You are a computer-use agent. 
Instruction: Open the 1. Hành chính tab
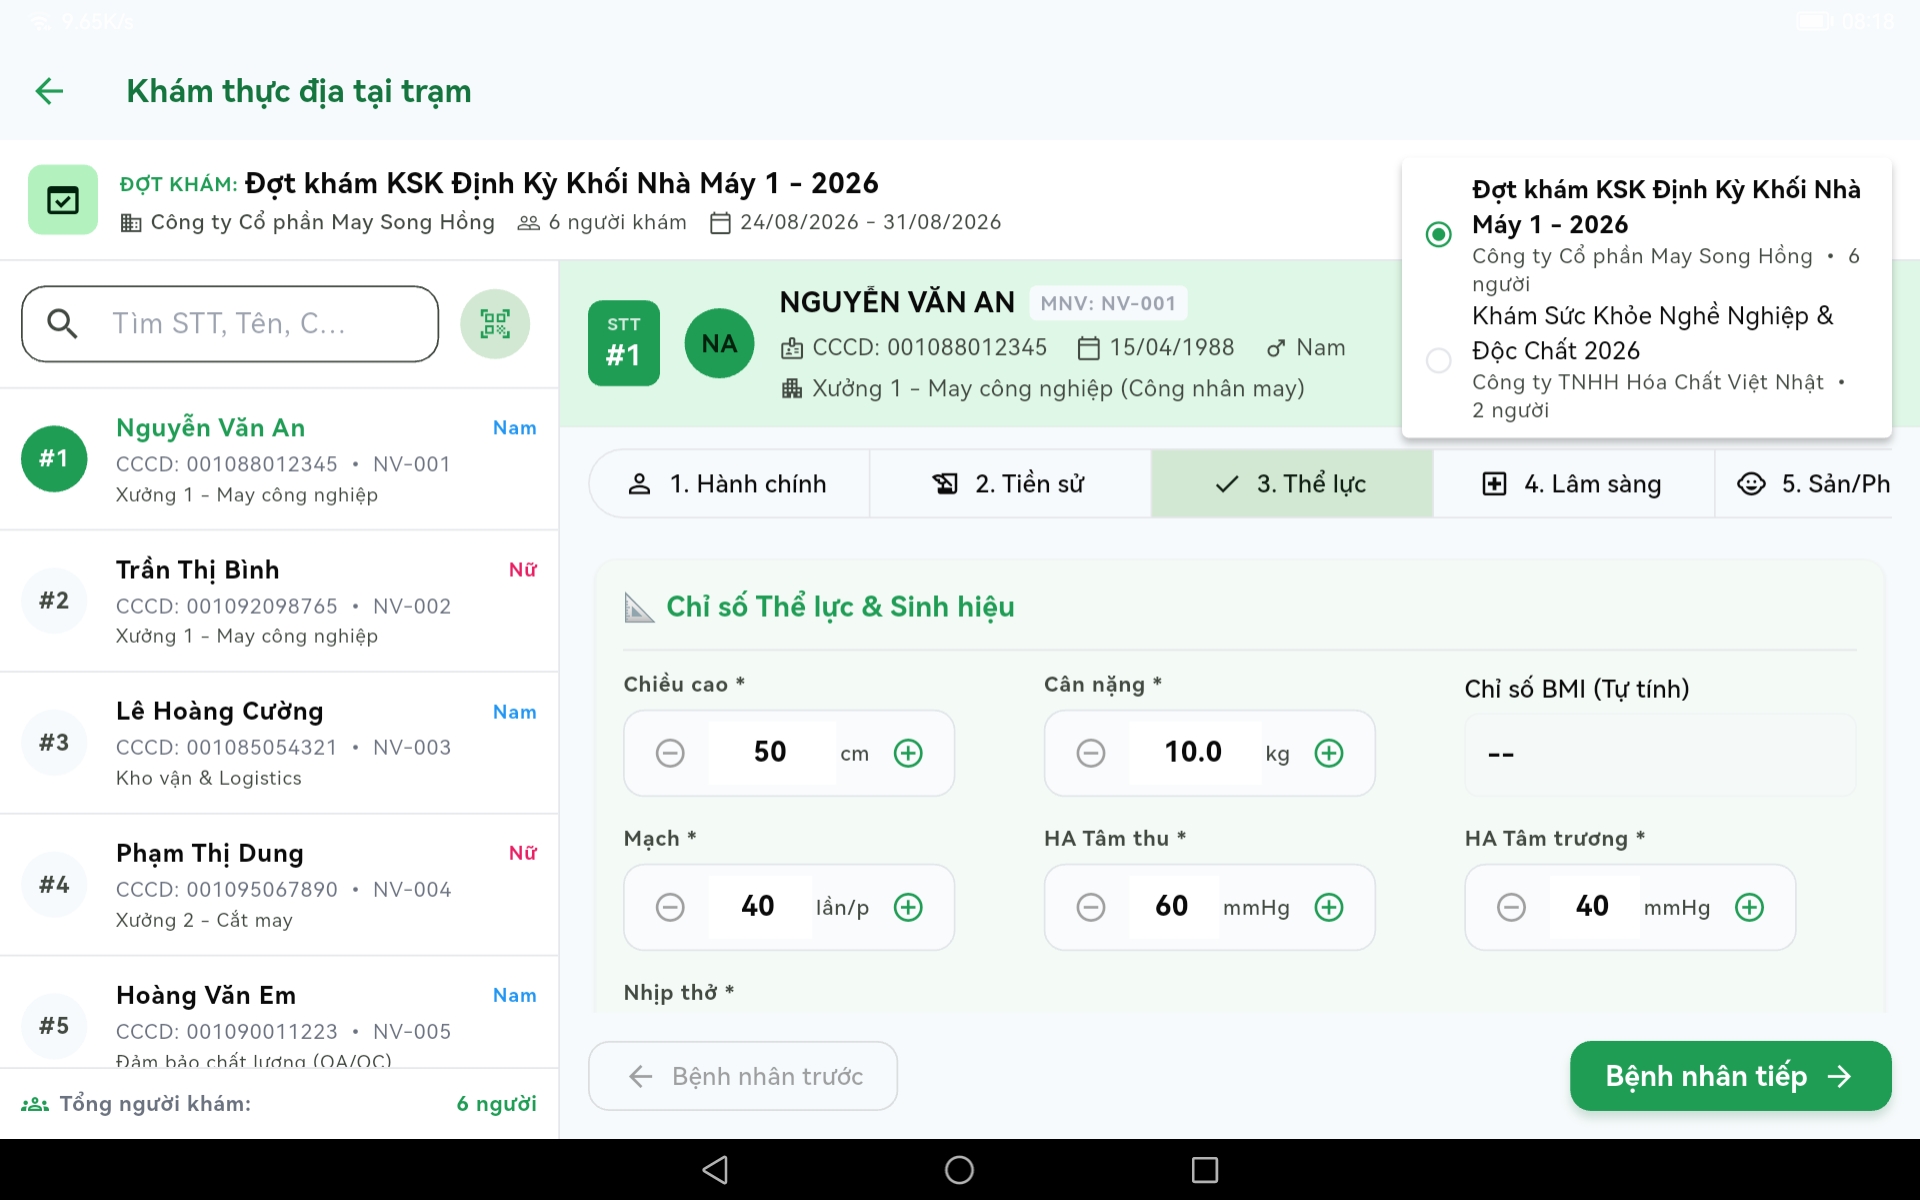(729, 484)
